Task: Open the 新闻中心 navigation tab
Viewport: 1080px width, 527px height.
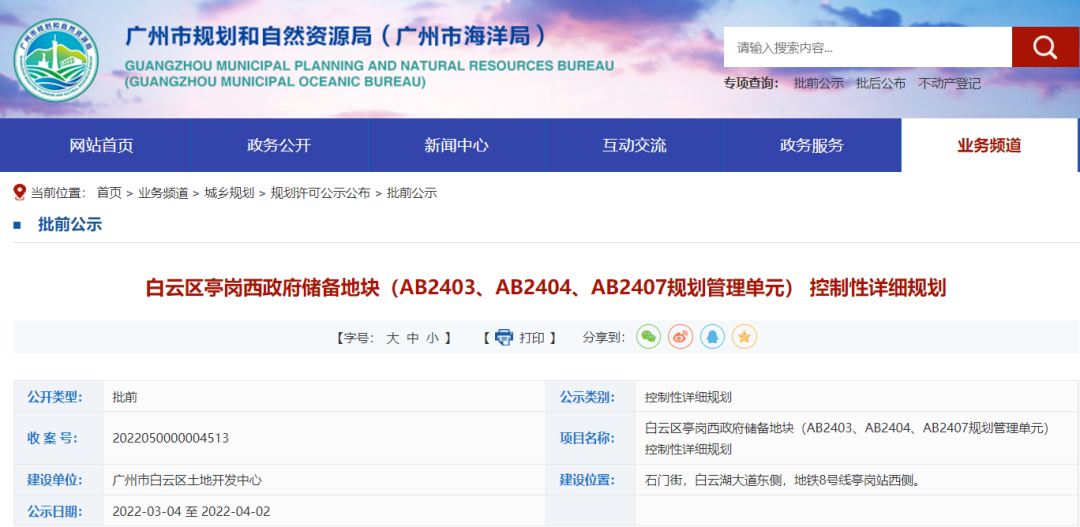Action: click(457, 145)
